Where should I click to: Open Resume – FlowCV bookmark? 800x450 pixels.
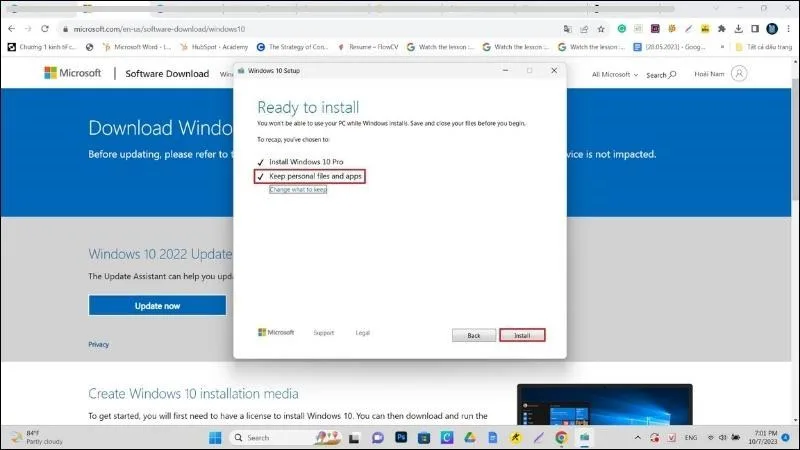click(x=367, y=47)
